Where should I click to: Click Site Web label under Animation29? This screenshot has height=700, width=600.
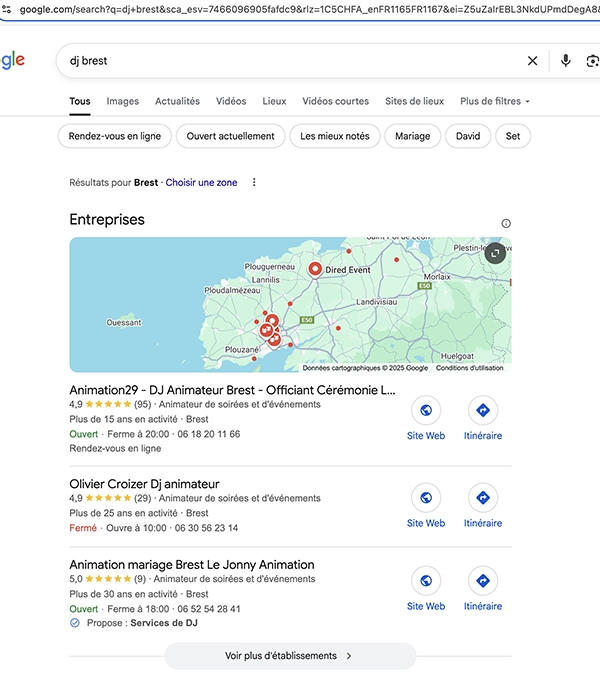pyautogui.click(x=426, y=436)
